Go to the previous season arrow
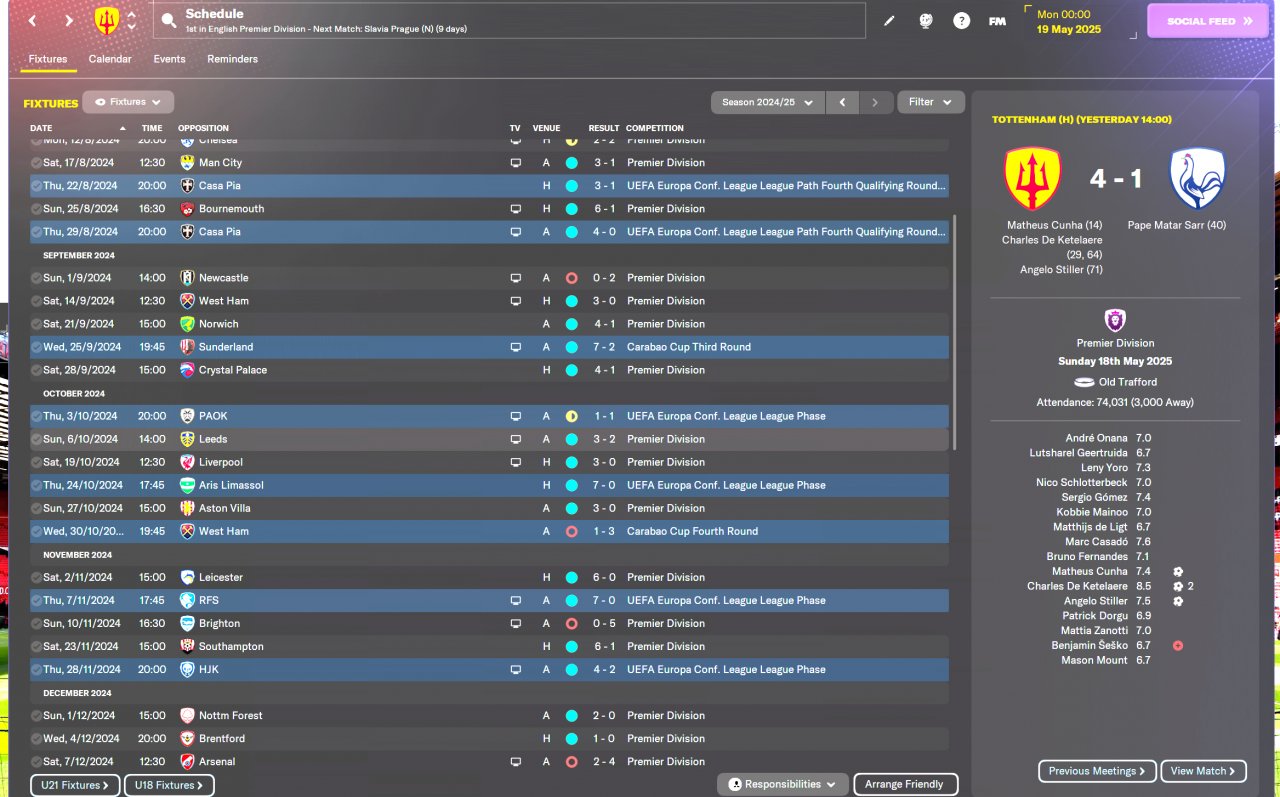Viewport: 1280px width, 797px height. coord(842,102)
